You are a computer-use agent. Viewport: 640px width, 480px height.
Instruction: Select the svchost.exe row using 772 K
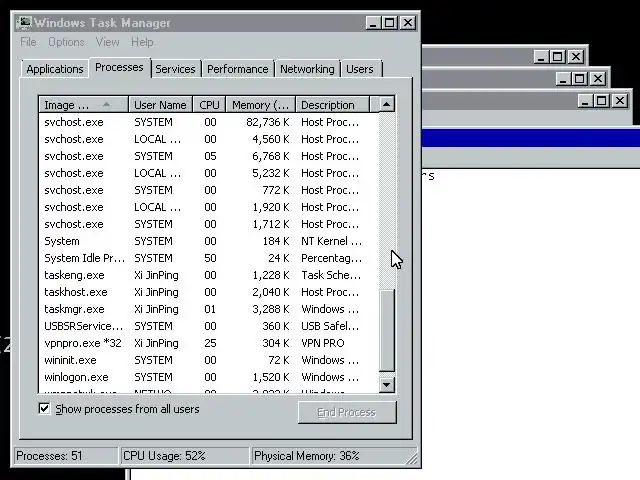point(208,190)
